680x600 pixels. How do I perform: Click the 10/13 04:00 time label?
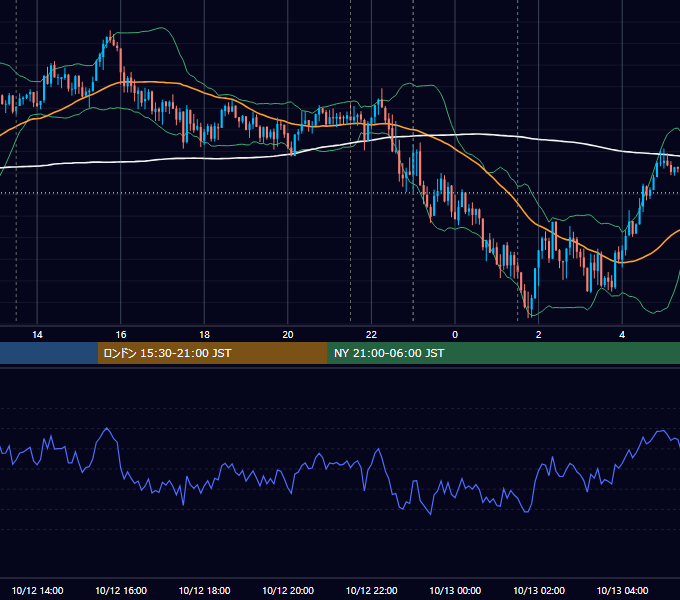point(622,590)
